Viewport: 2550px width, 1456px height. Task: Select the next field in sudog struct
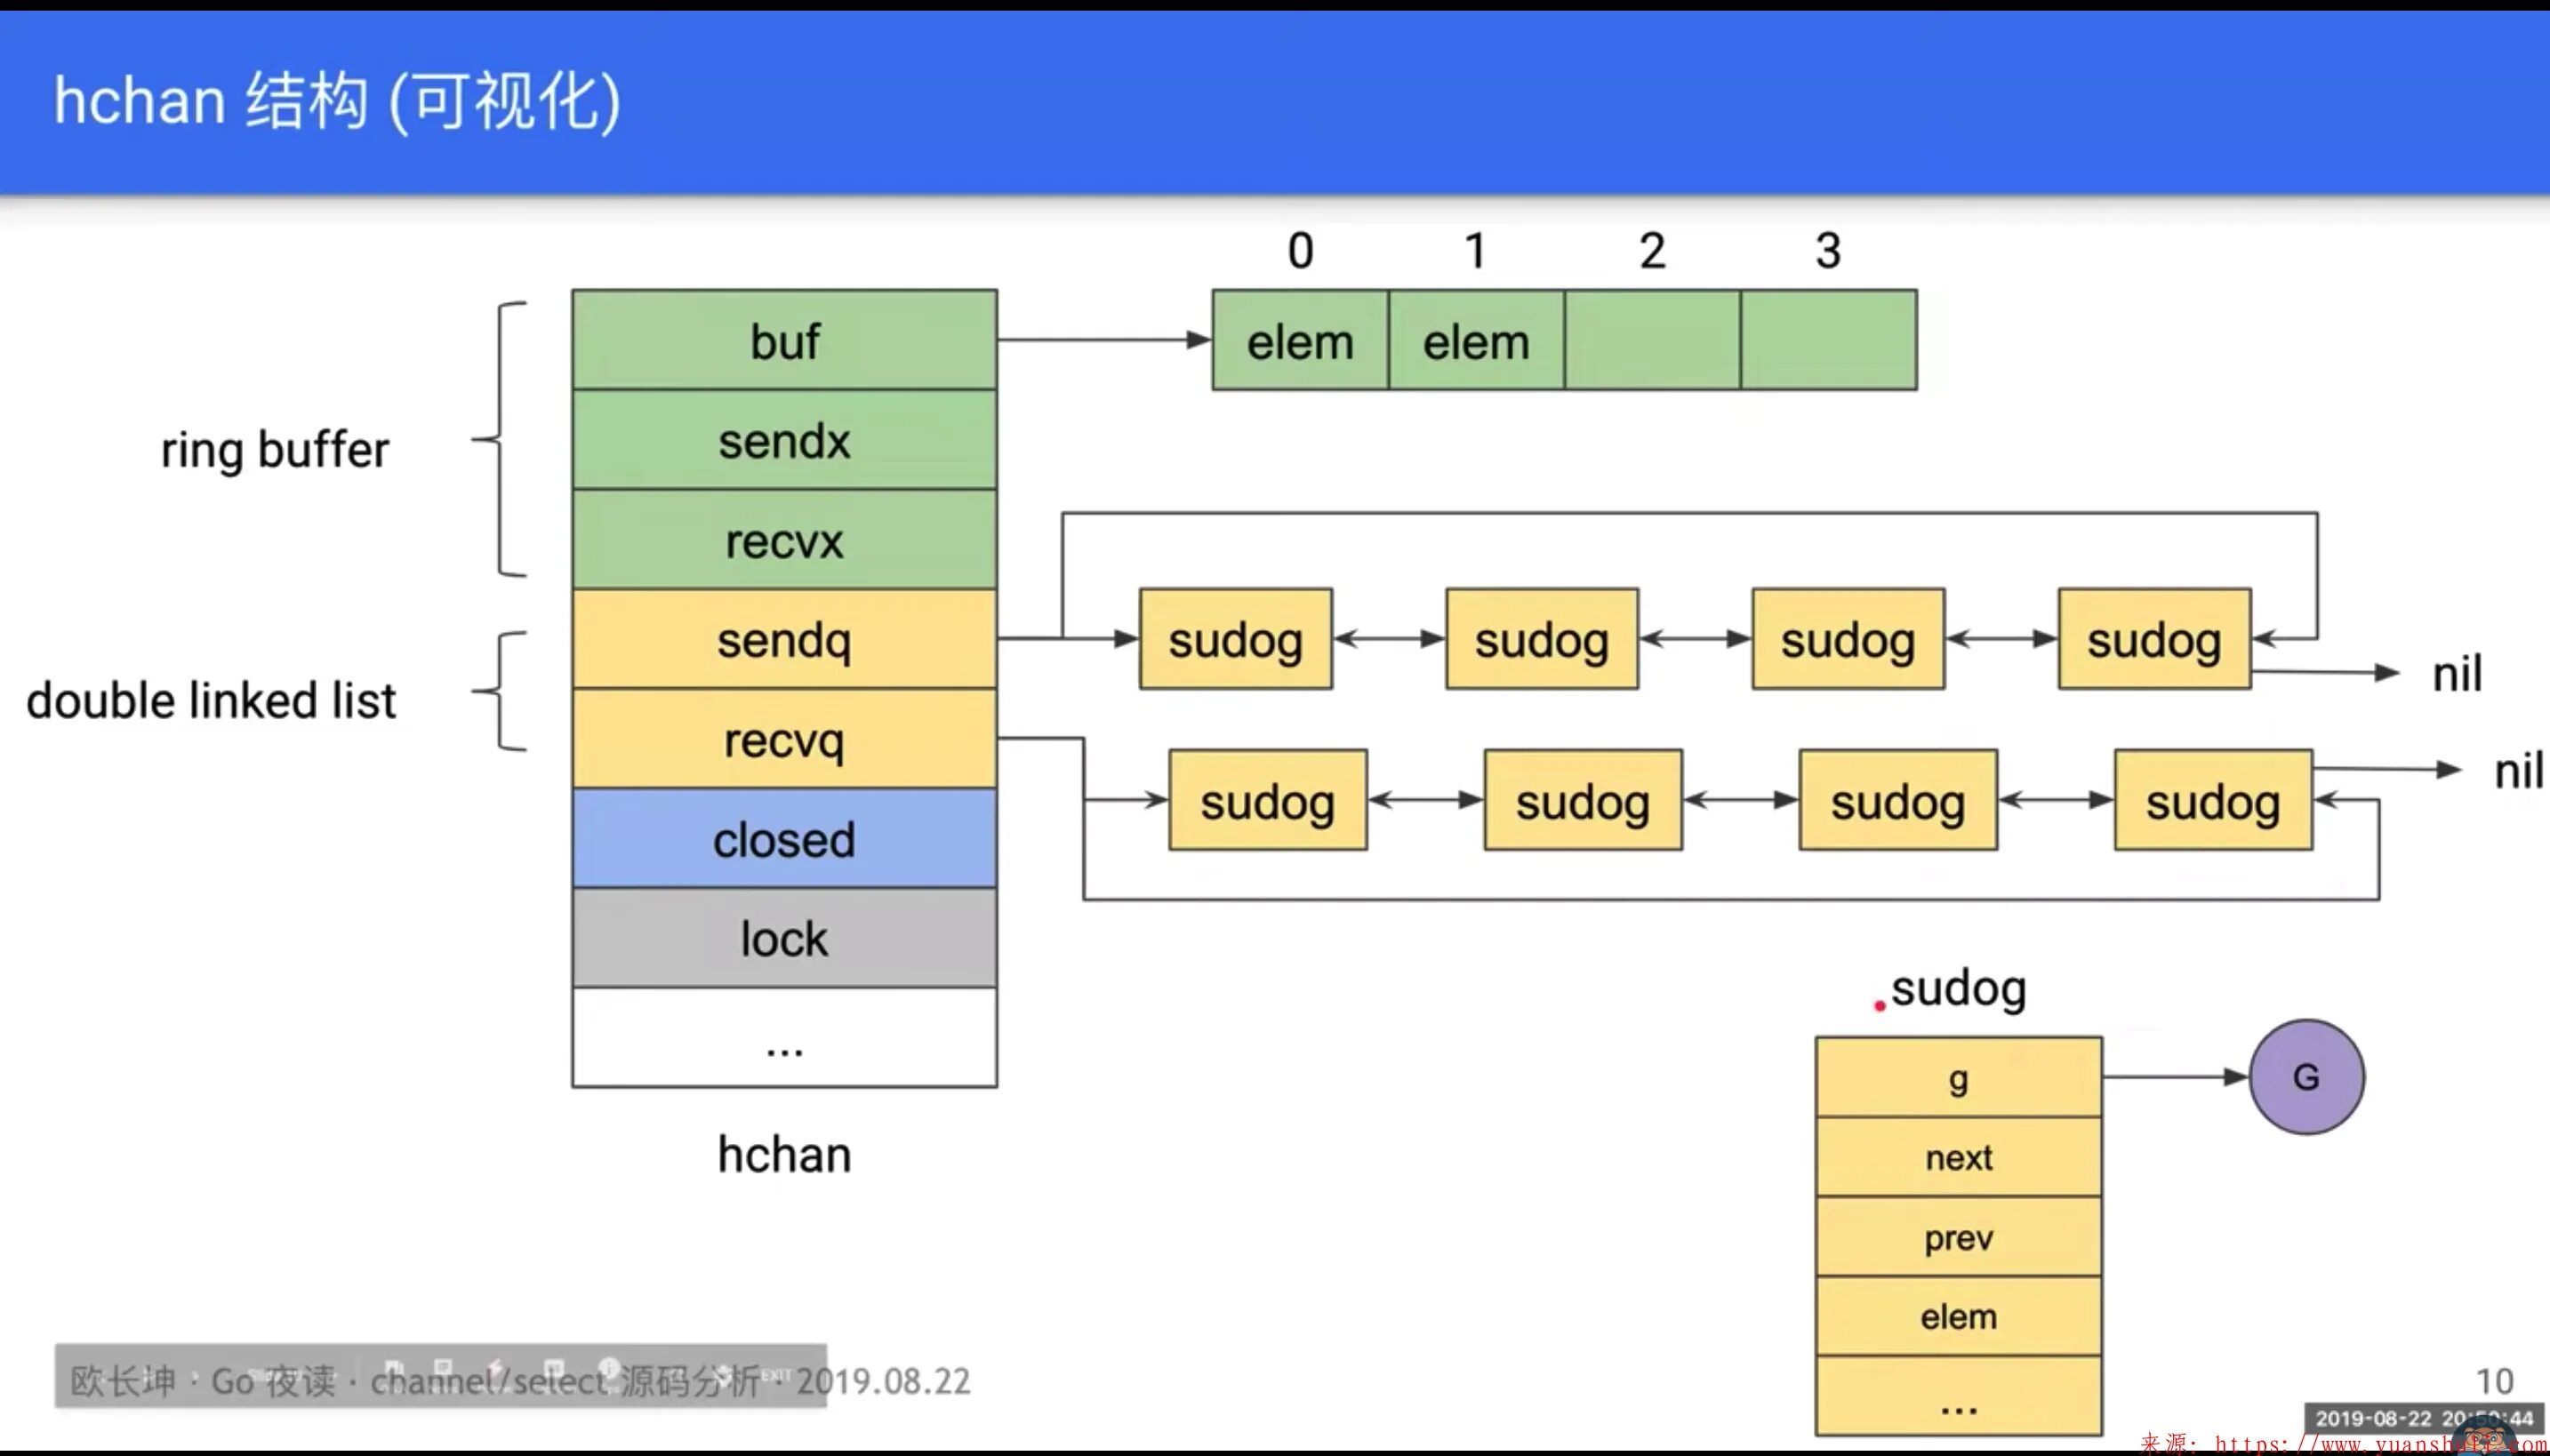coord(1958,1157)
